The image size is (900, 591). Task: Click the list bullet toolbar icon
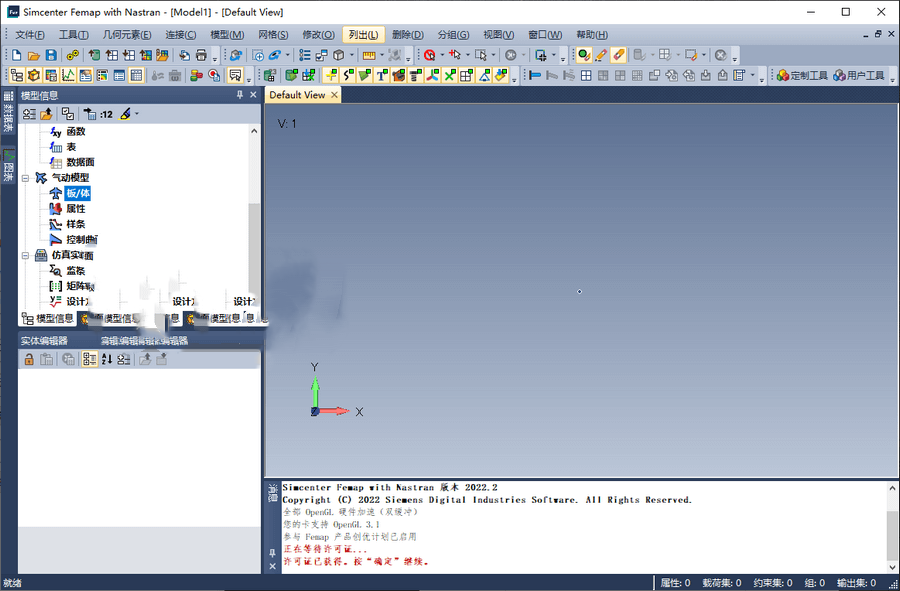point(305,55)
